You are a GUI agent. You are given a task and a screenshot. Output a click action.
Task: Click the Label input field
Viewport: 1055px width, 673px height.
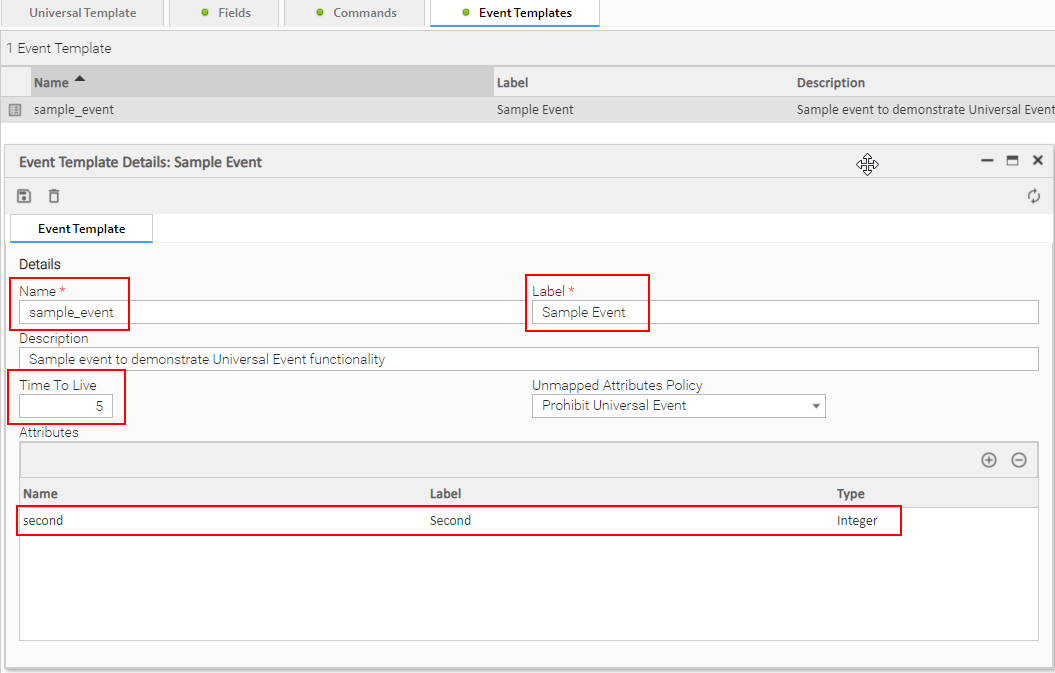(785, 312)
